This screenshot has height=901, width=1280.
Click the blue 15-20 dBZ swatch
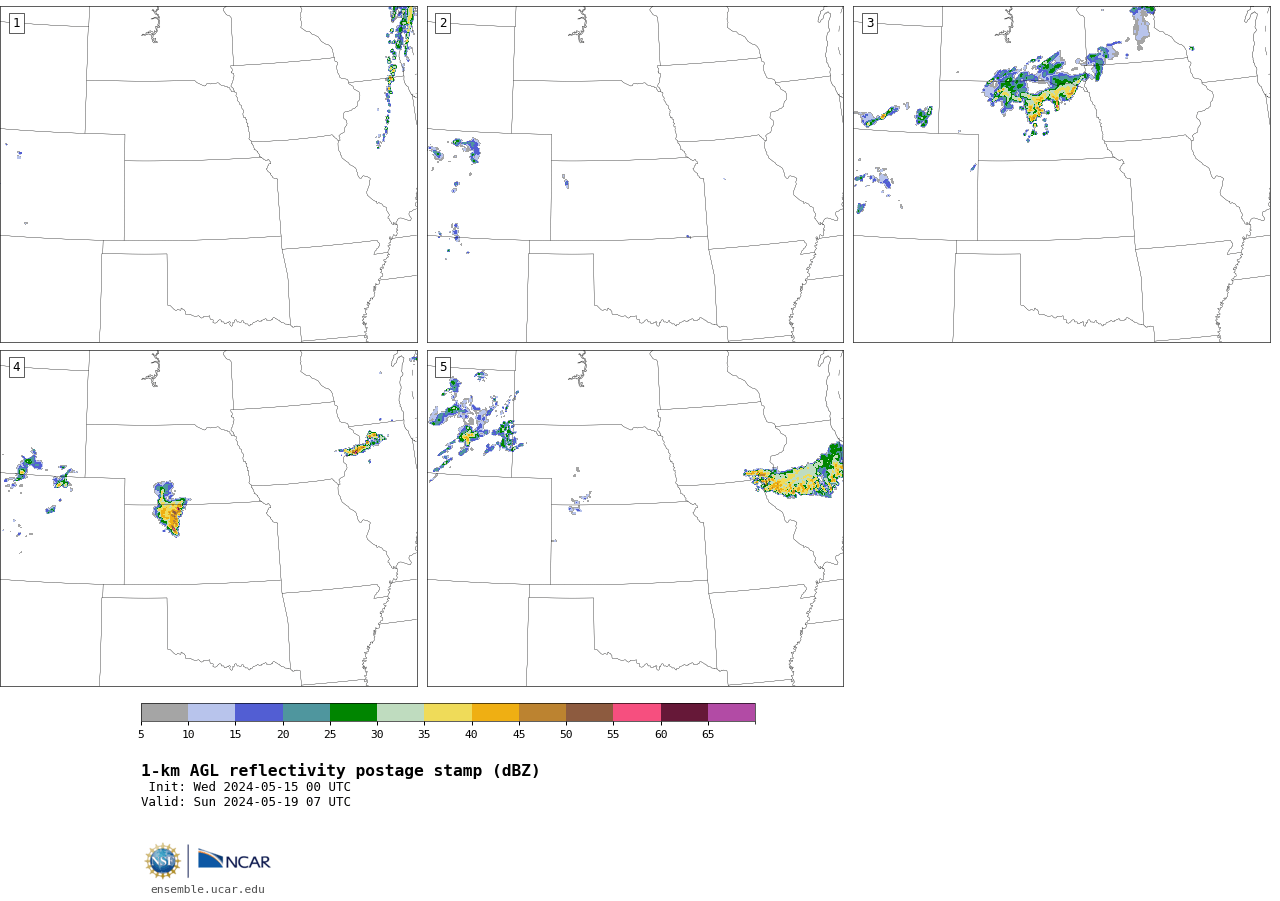click(x=259, y=713)
